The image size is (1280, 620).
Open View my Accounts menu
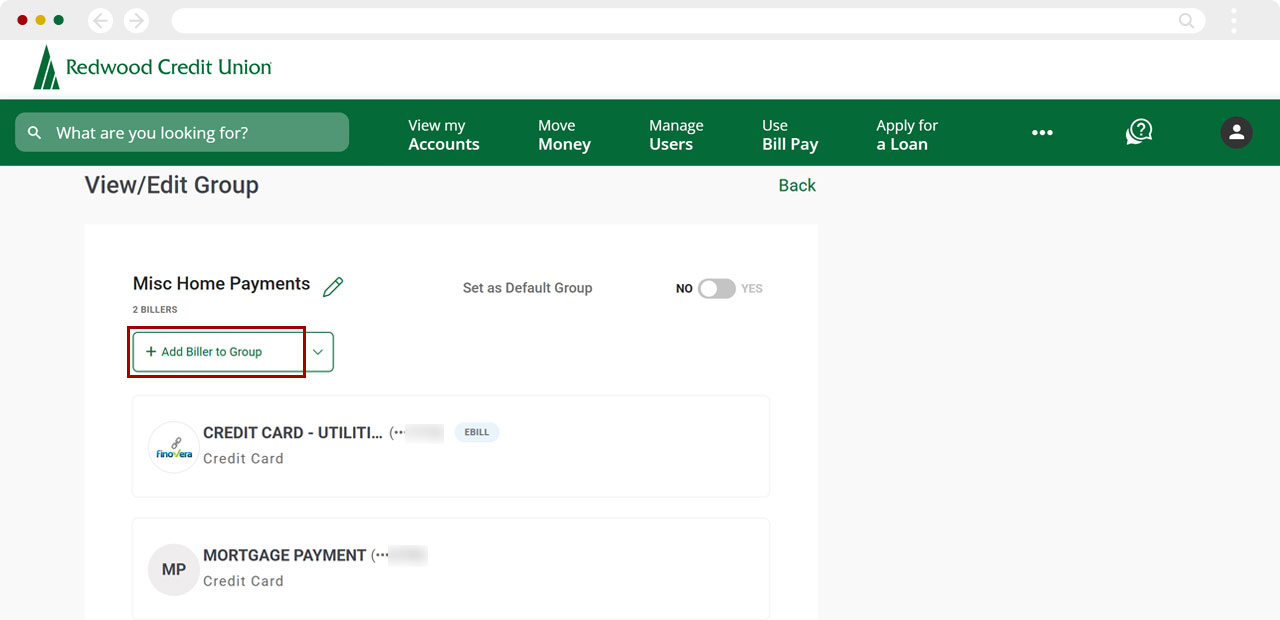[x=443, y=134]
